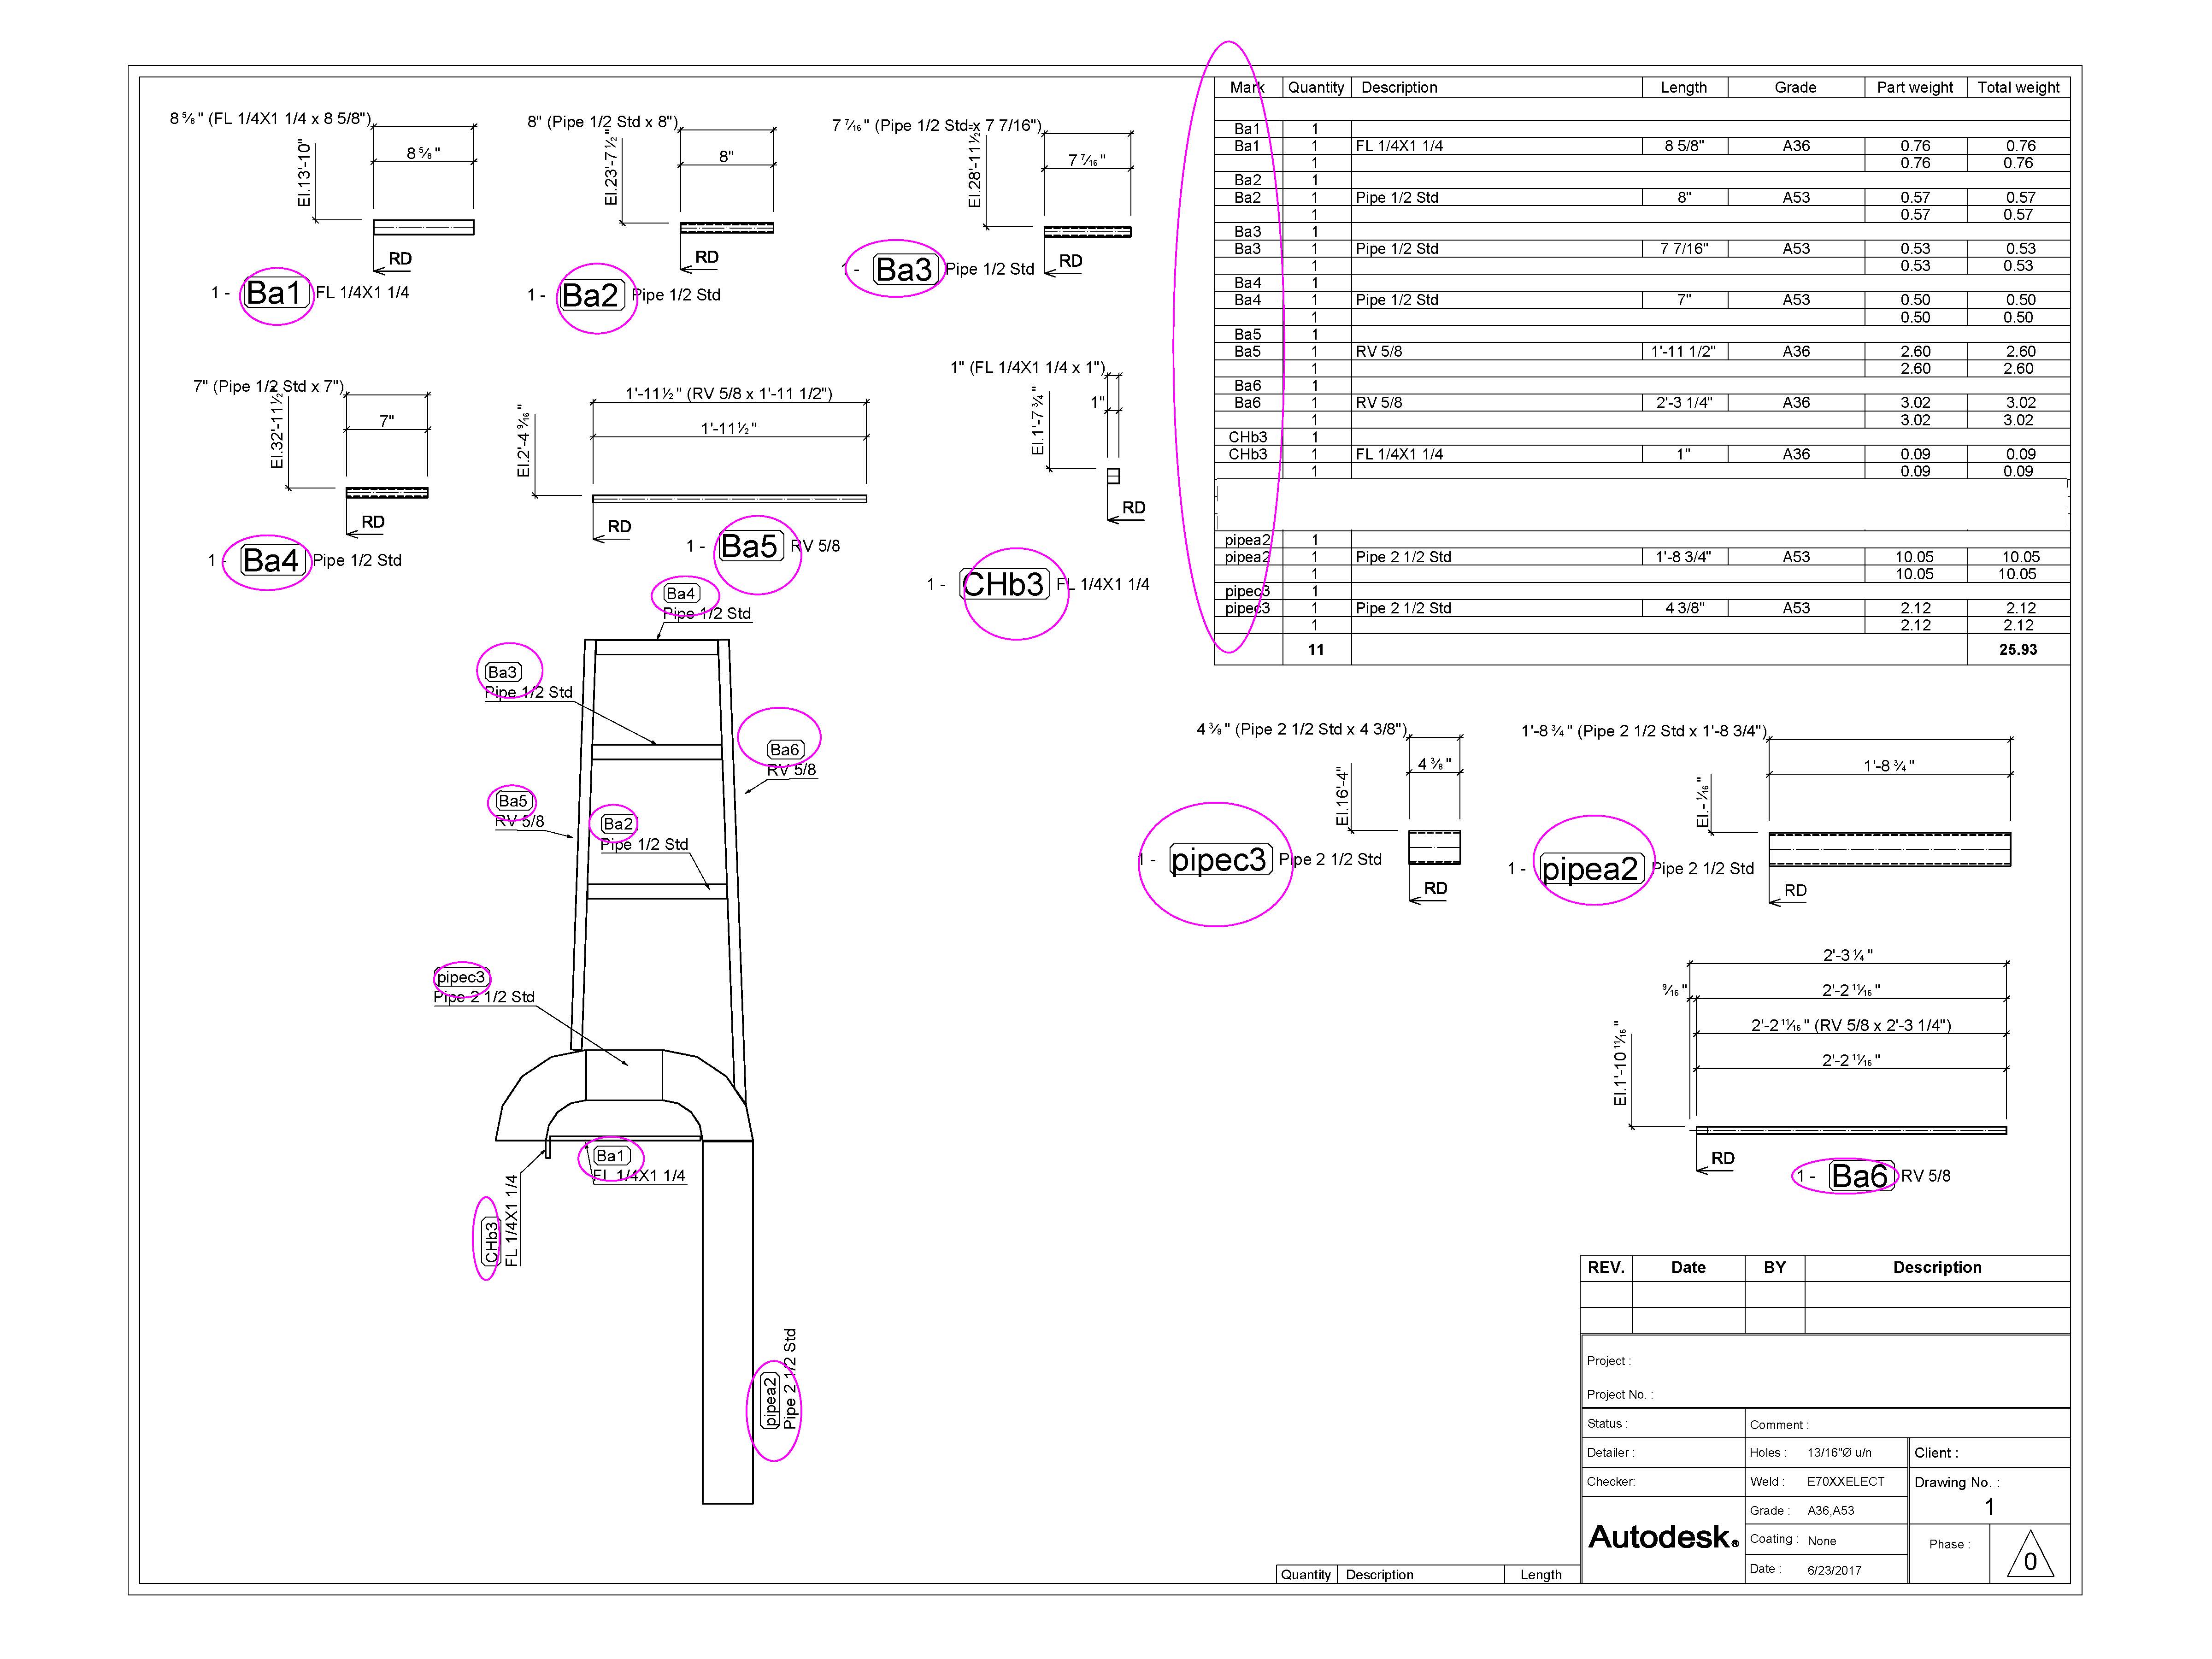Click the Grade column header in table

click(1795, 88)
